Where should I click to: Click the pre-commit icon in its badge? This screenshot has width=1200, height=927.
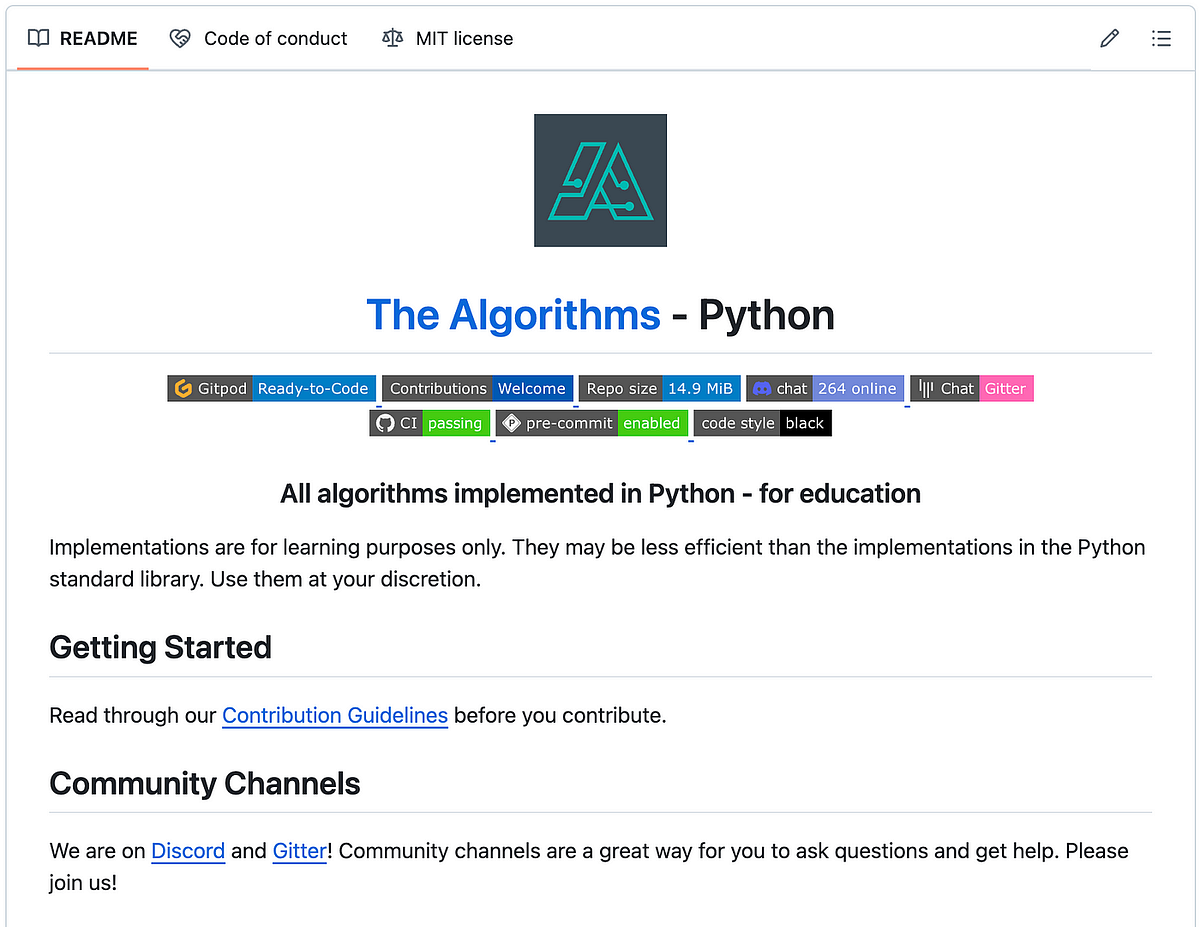pyautogui.click(x=512, y=423)
